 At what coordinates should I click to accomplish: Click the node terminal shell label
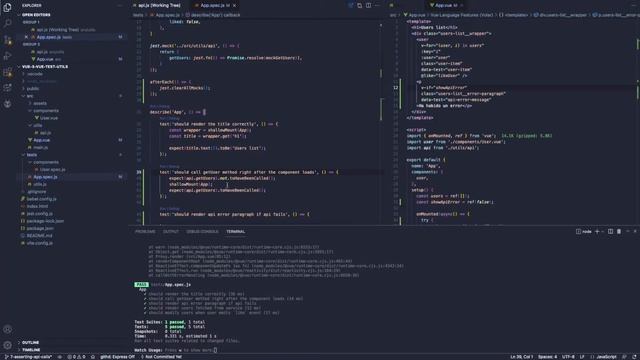point(584,231)
